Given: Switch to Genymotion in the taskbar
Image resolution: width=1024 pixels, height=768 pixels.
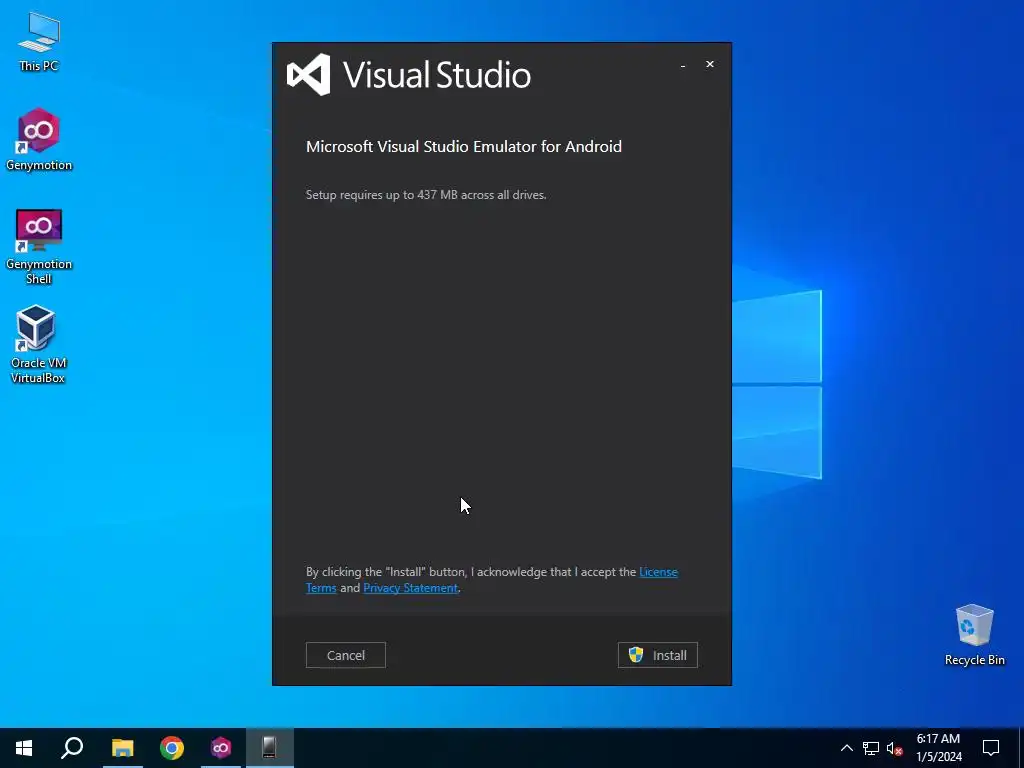Looking at the screenshot, I should pos(221,748).
